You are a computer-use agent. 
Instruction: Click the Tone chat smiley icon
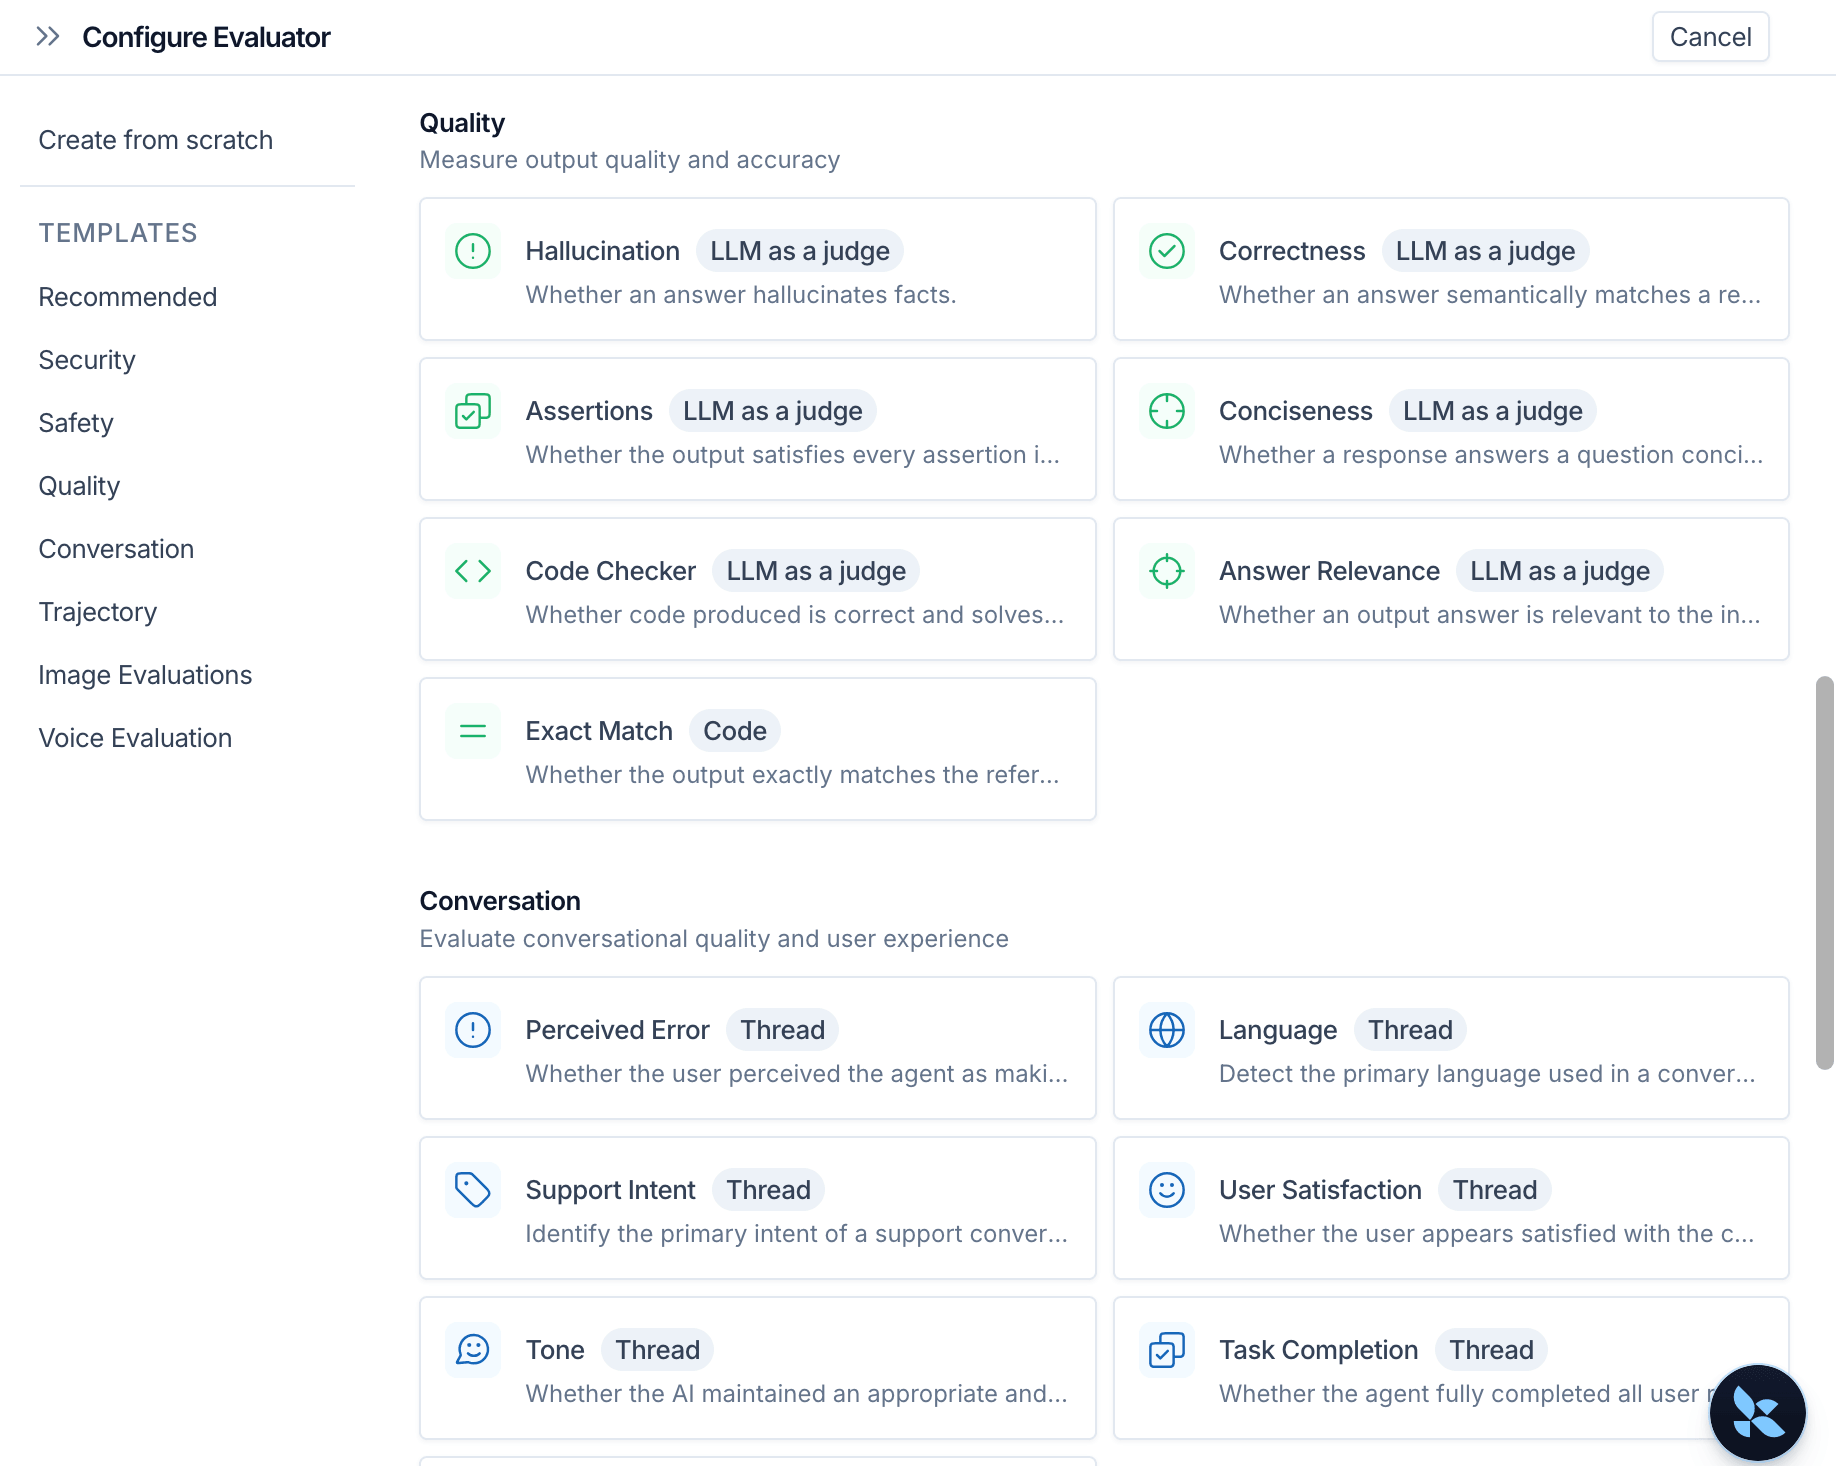473,1350
